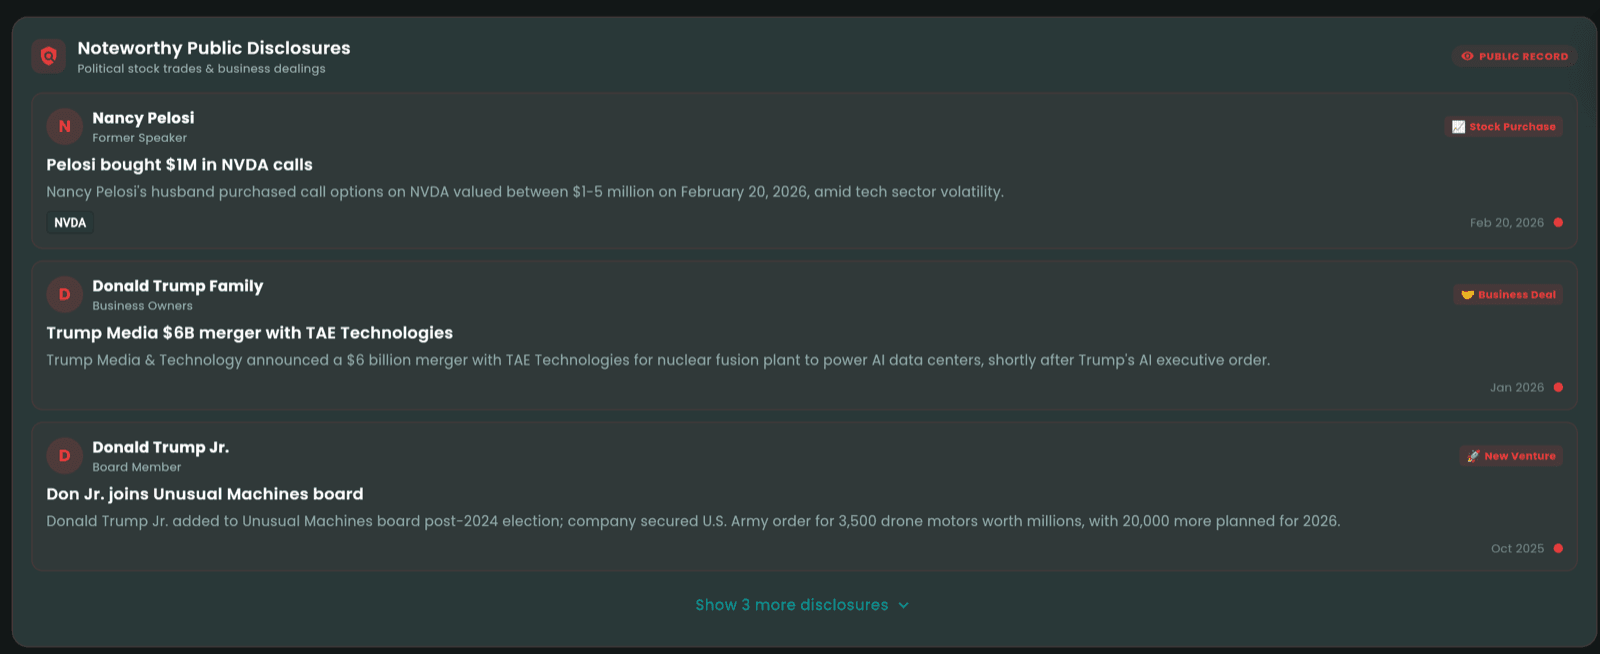The image size is (1600, 654).
Task: Click Nancy Pelosi's N avatar icon
Action: click(x=64, y=127)
